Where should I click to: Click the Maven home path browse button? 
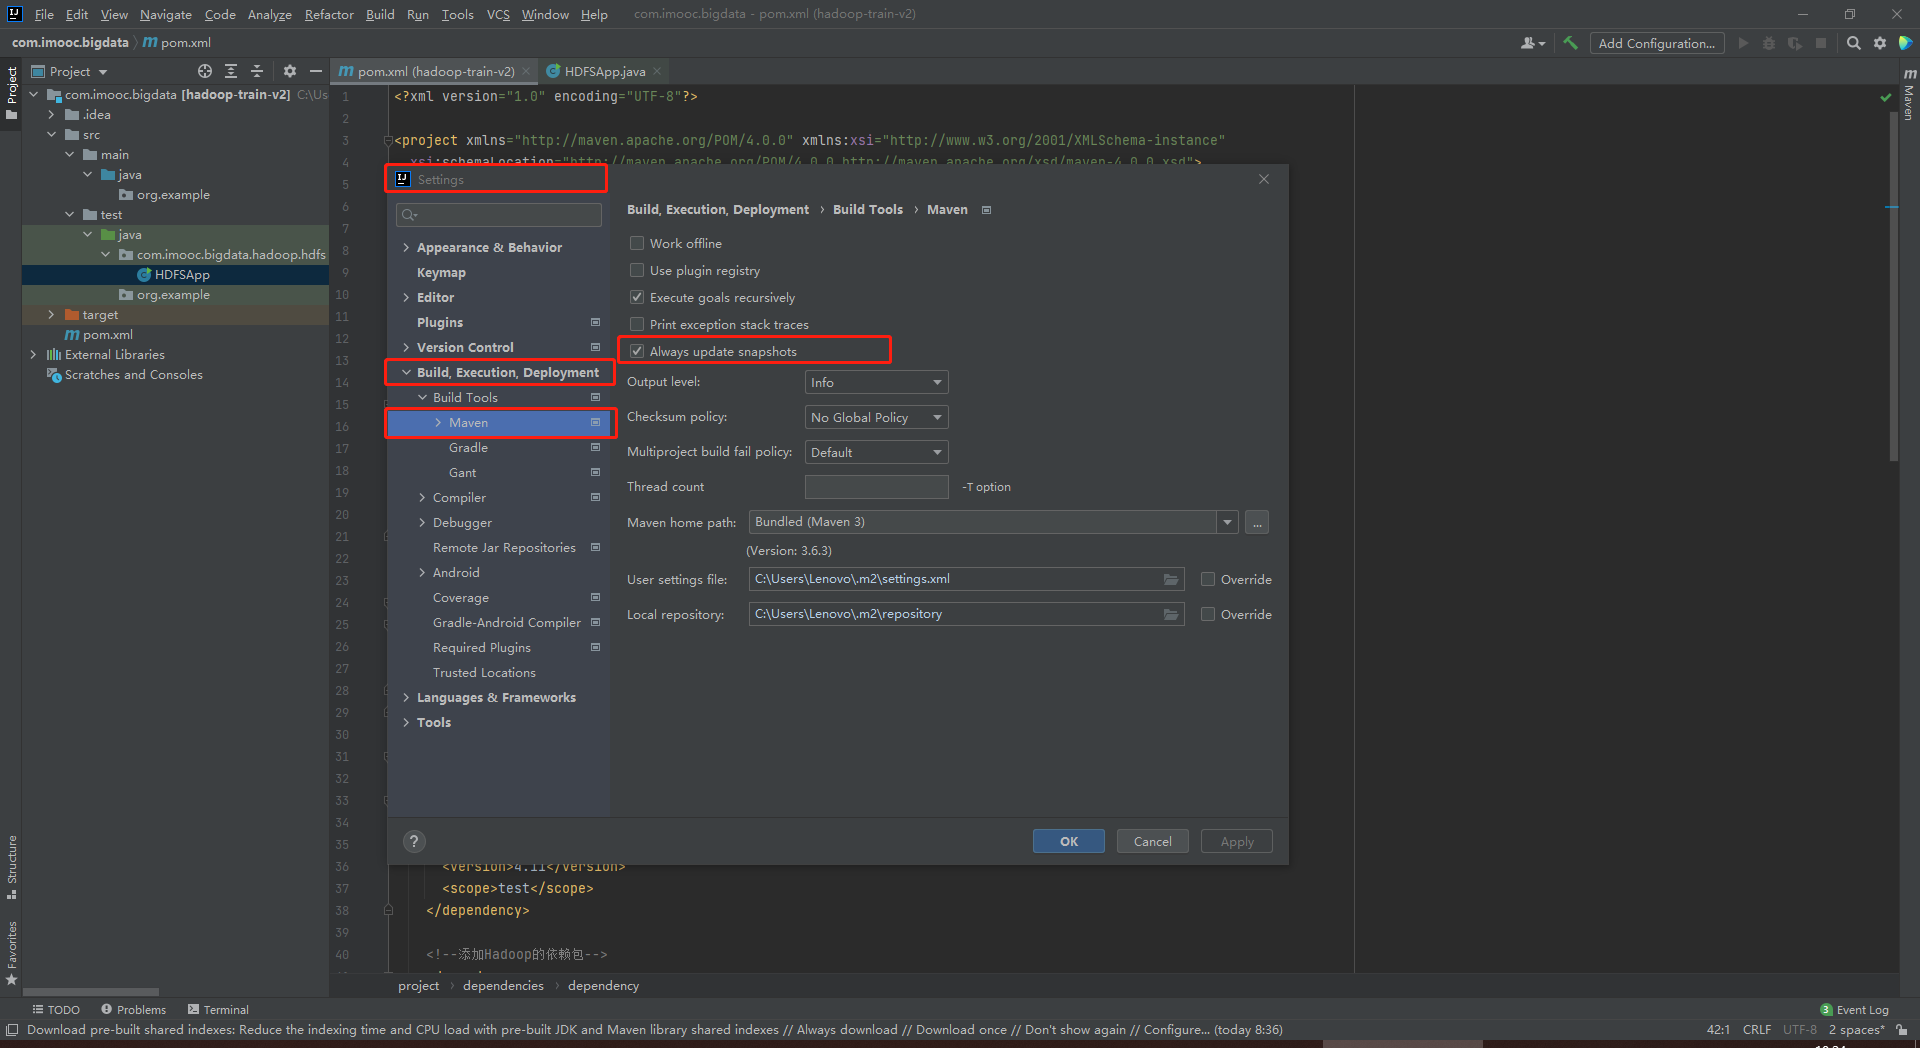tap(1258, 522)
